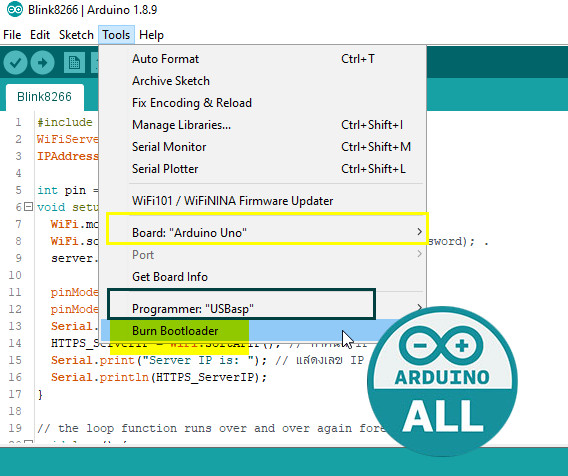568x476 pixels.
Task: Select the Blink8266 sketch tab
Action: (x=44, y=97)
